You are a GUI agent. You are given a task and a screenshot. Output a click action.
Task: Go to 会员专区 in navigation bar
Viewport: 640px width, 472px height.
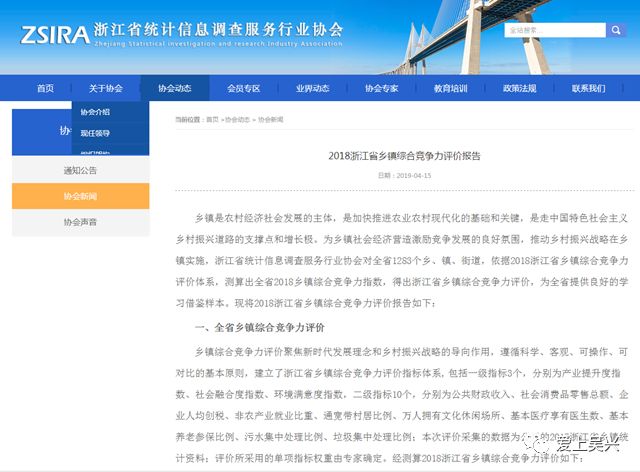tap(244, 88)
